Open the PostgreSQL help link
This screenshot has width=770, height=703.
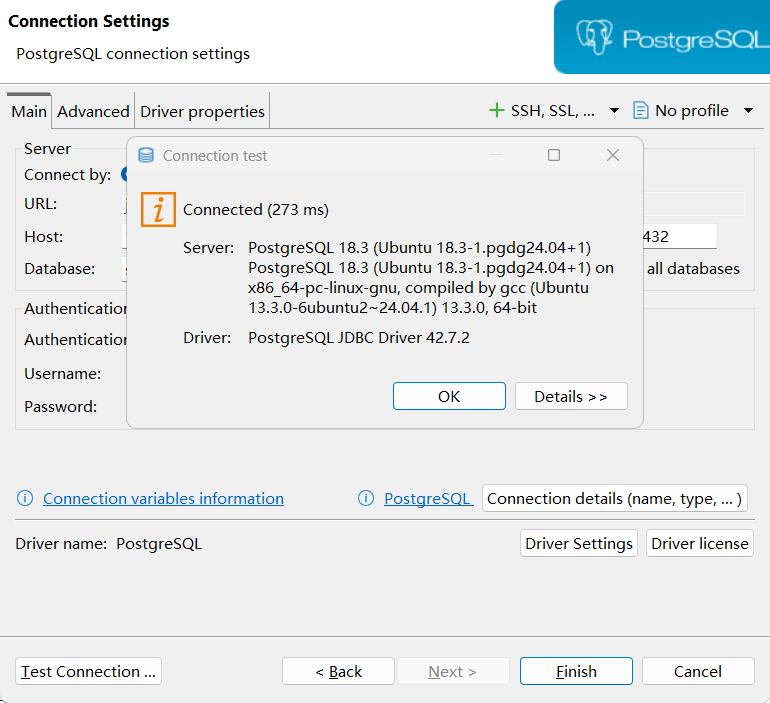427,498
